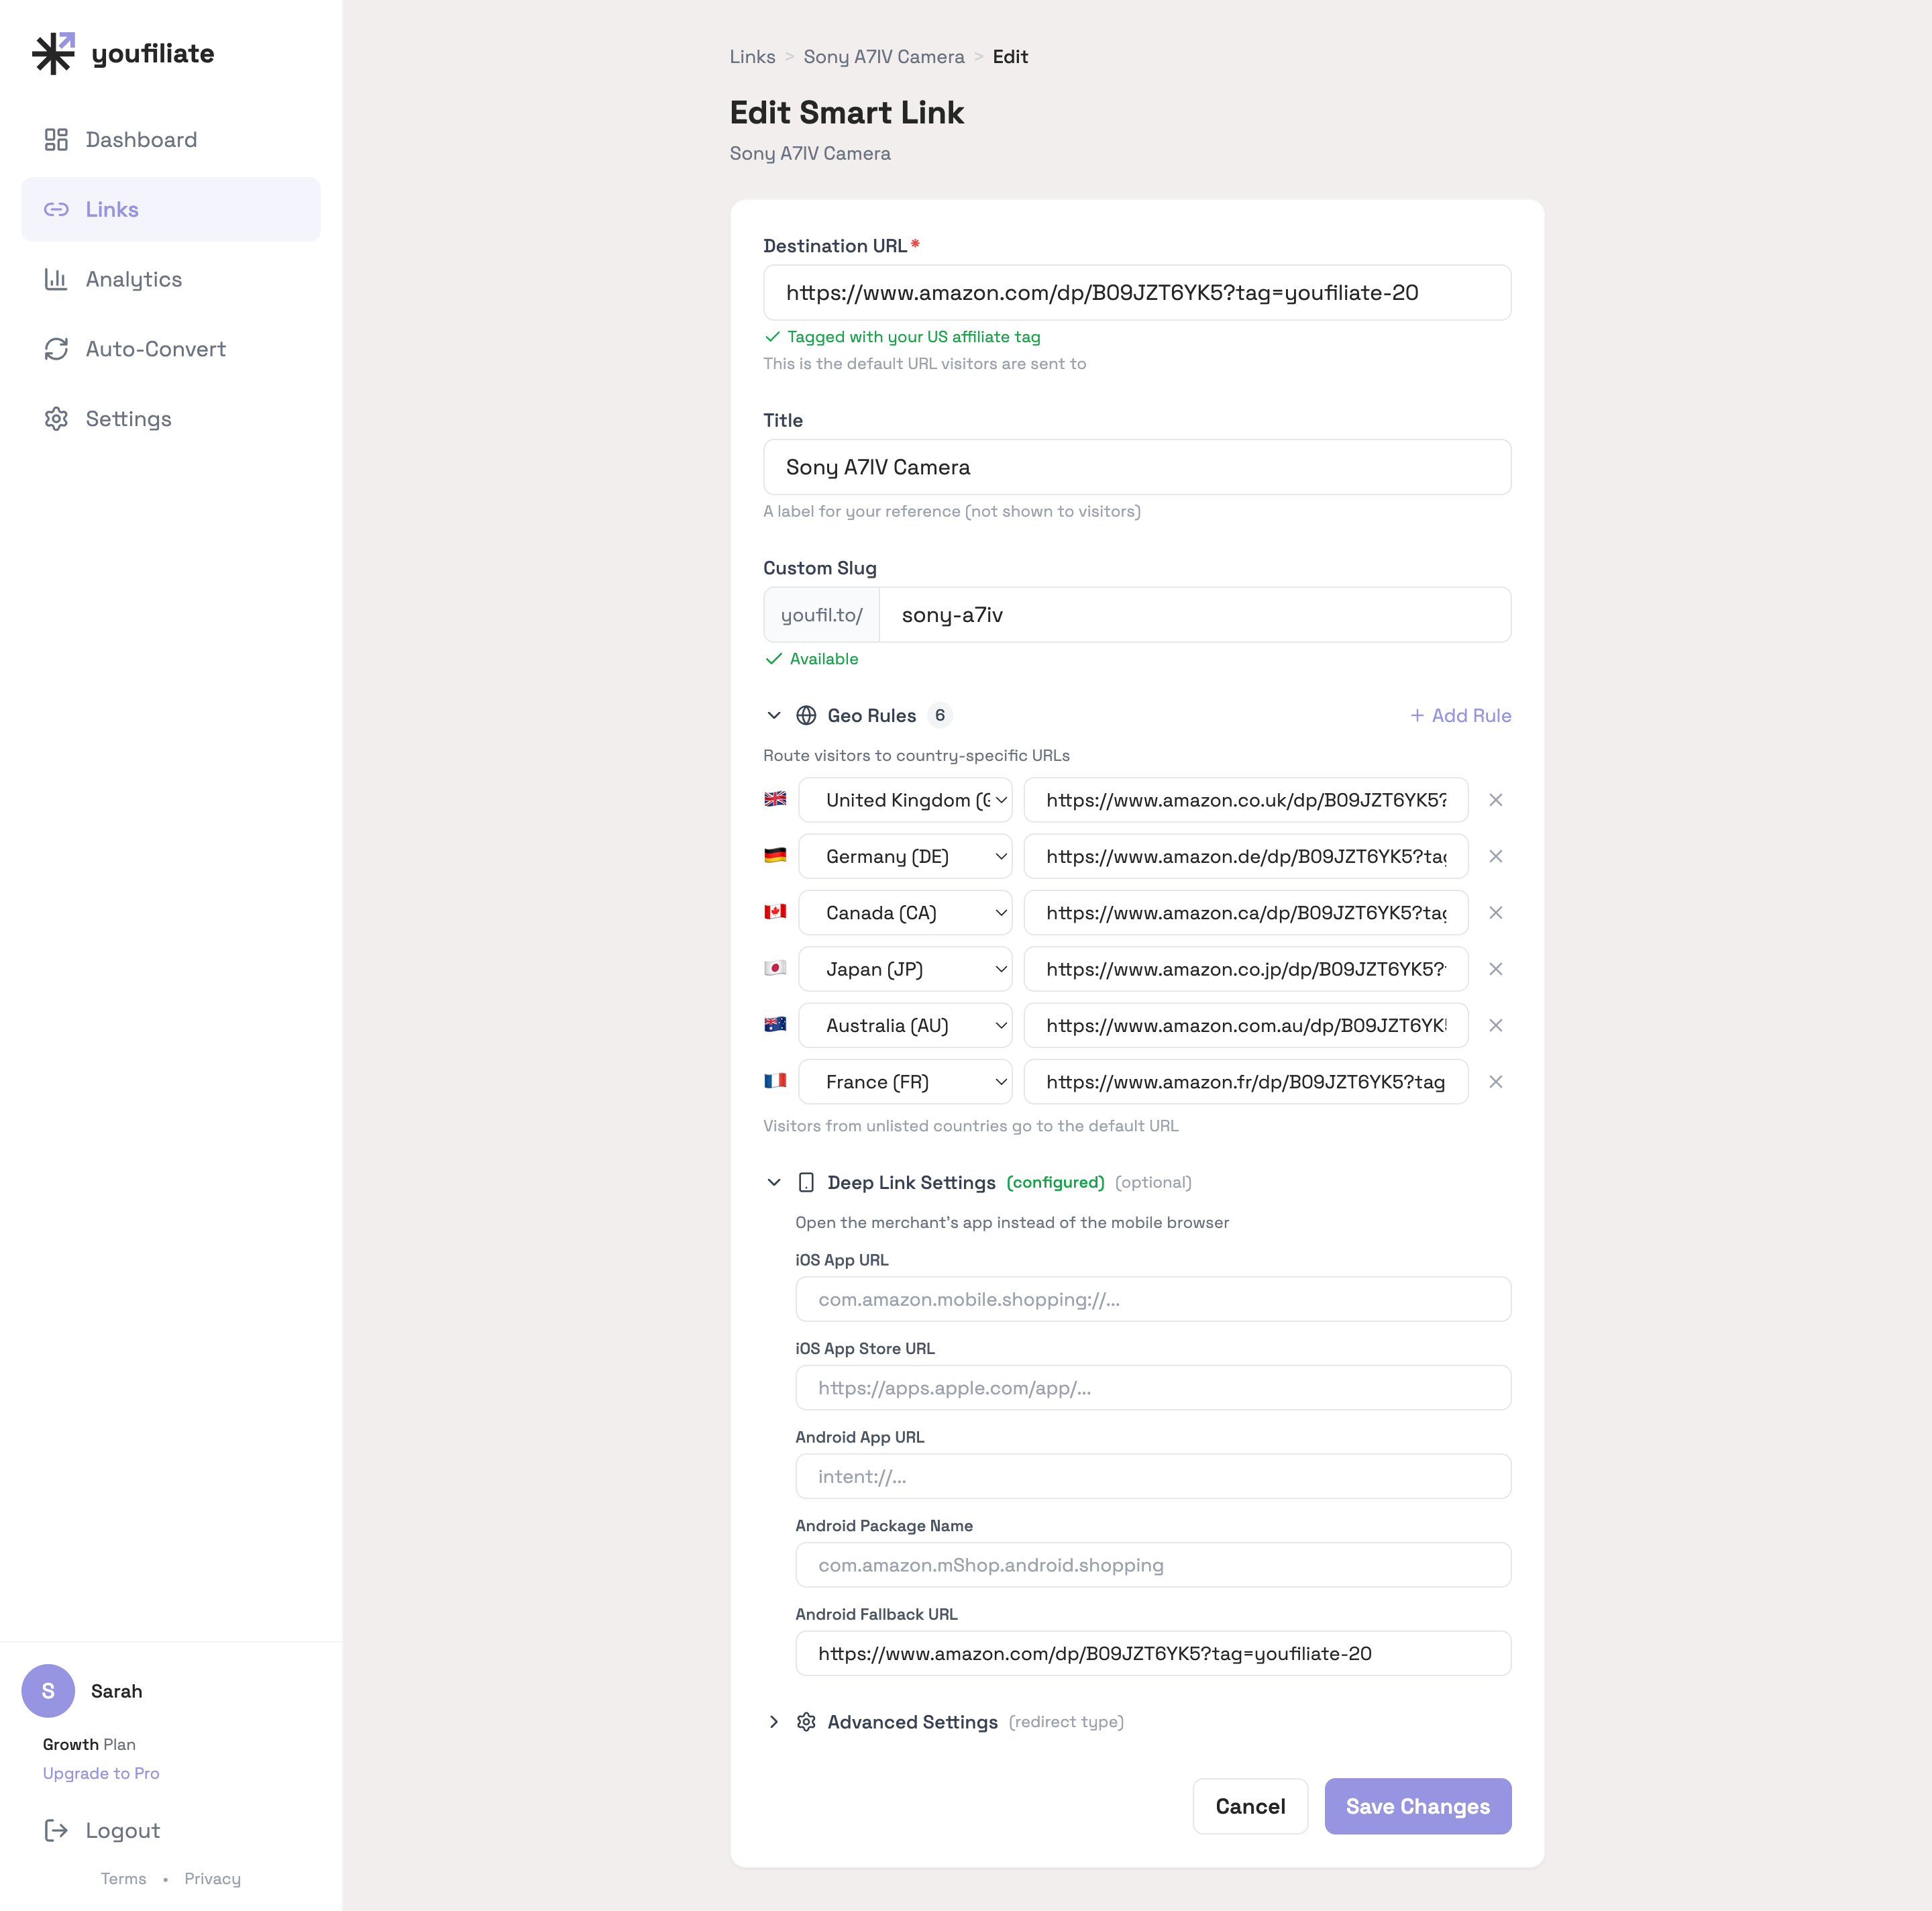
Task: Edit the amazon.co.uk URL field
Action: (x=1246, y=800)
